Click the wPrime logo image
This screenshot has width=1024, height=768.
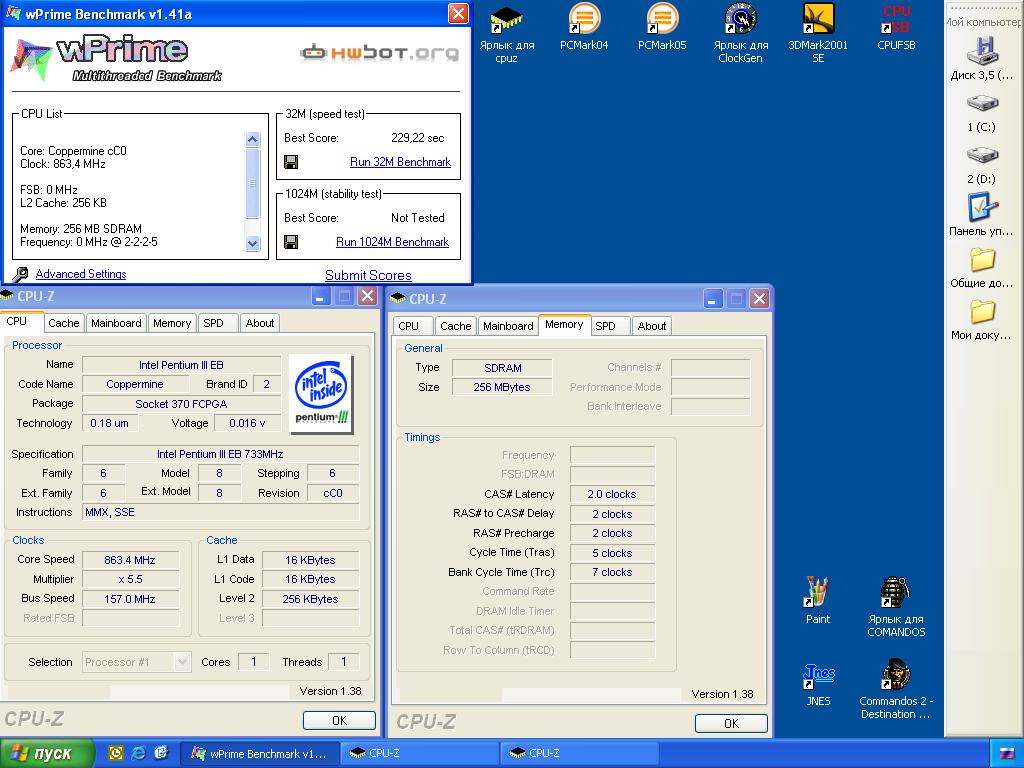(116, 58)
